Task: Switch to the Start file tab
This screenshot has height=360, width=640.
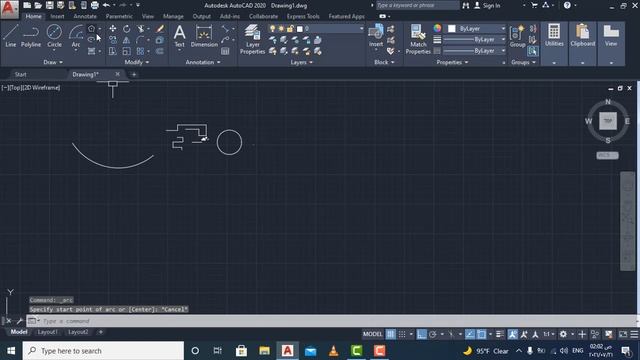Action: 20,74
